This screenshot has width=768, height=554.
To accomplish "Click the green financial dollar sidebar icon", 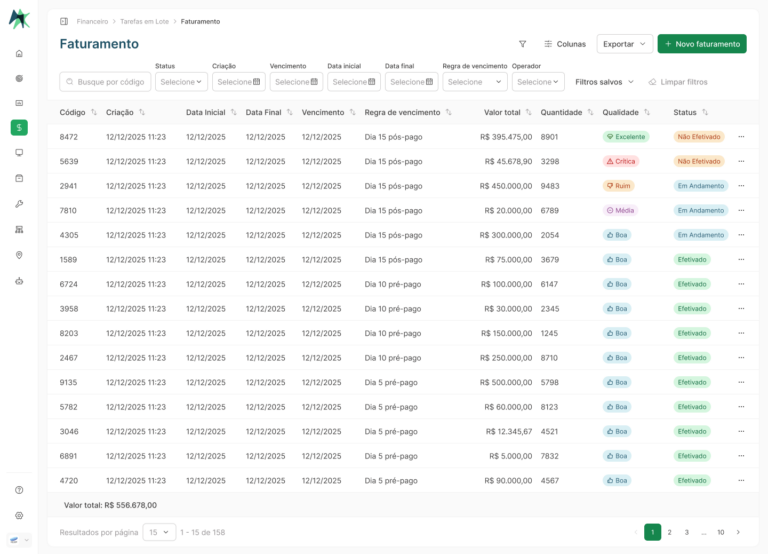I will (19, 127).
